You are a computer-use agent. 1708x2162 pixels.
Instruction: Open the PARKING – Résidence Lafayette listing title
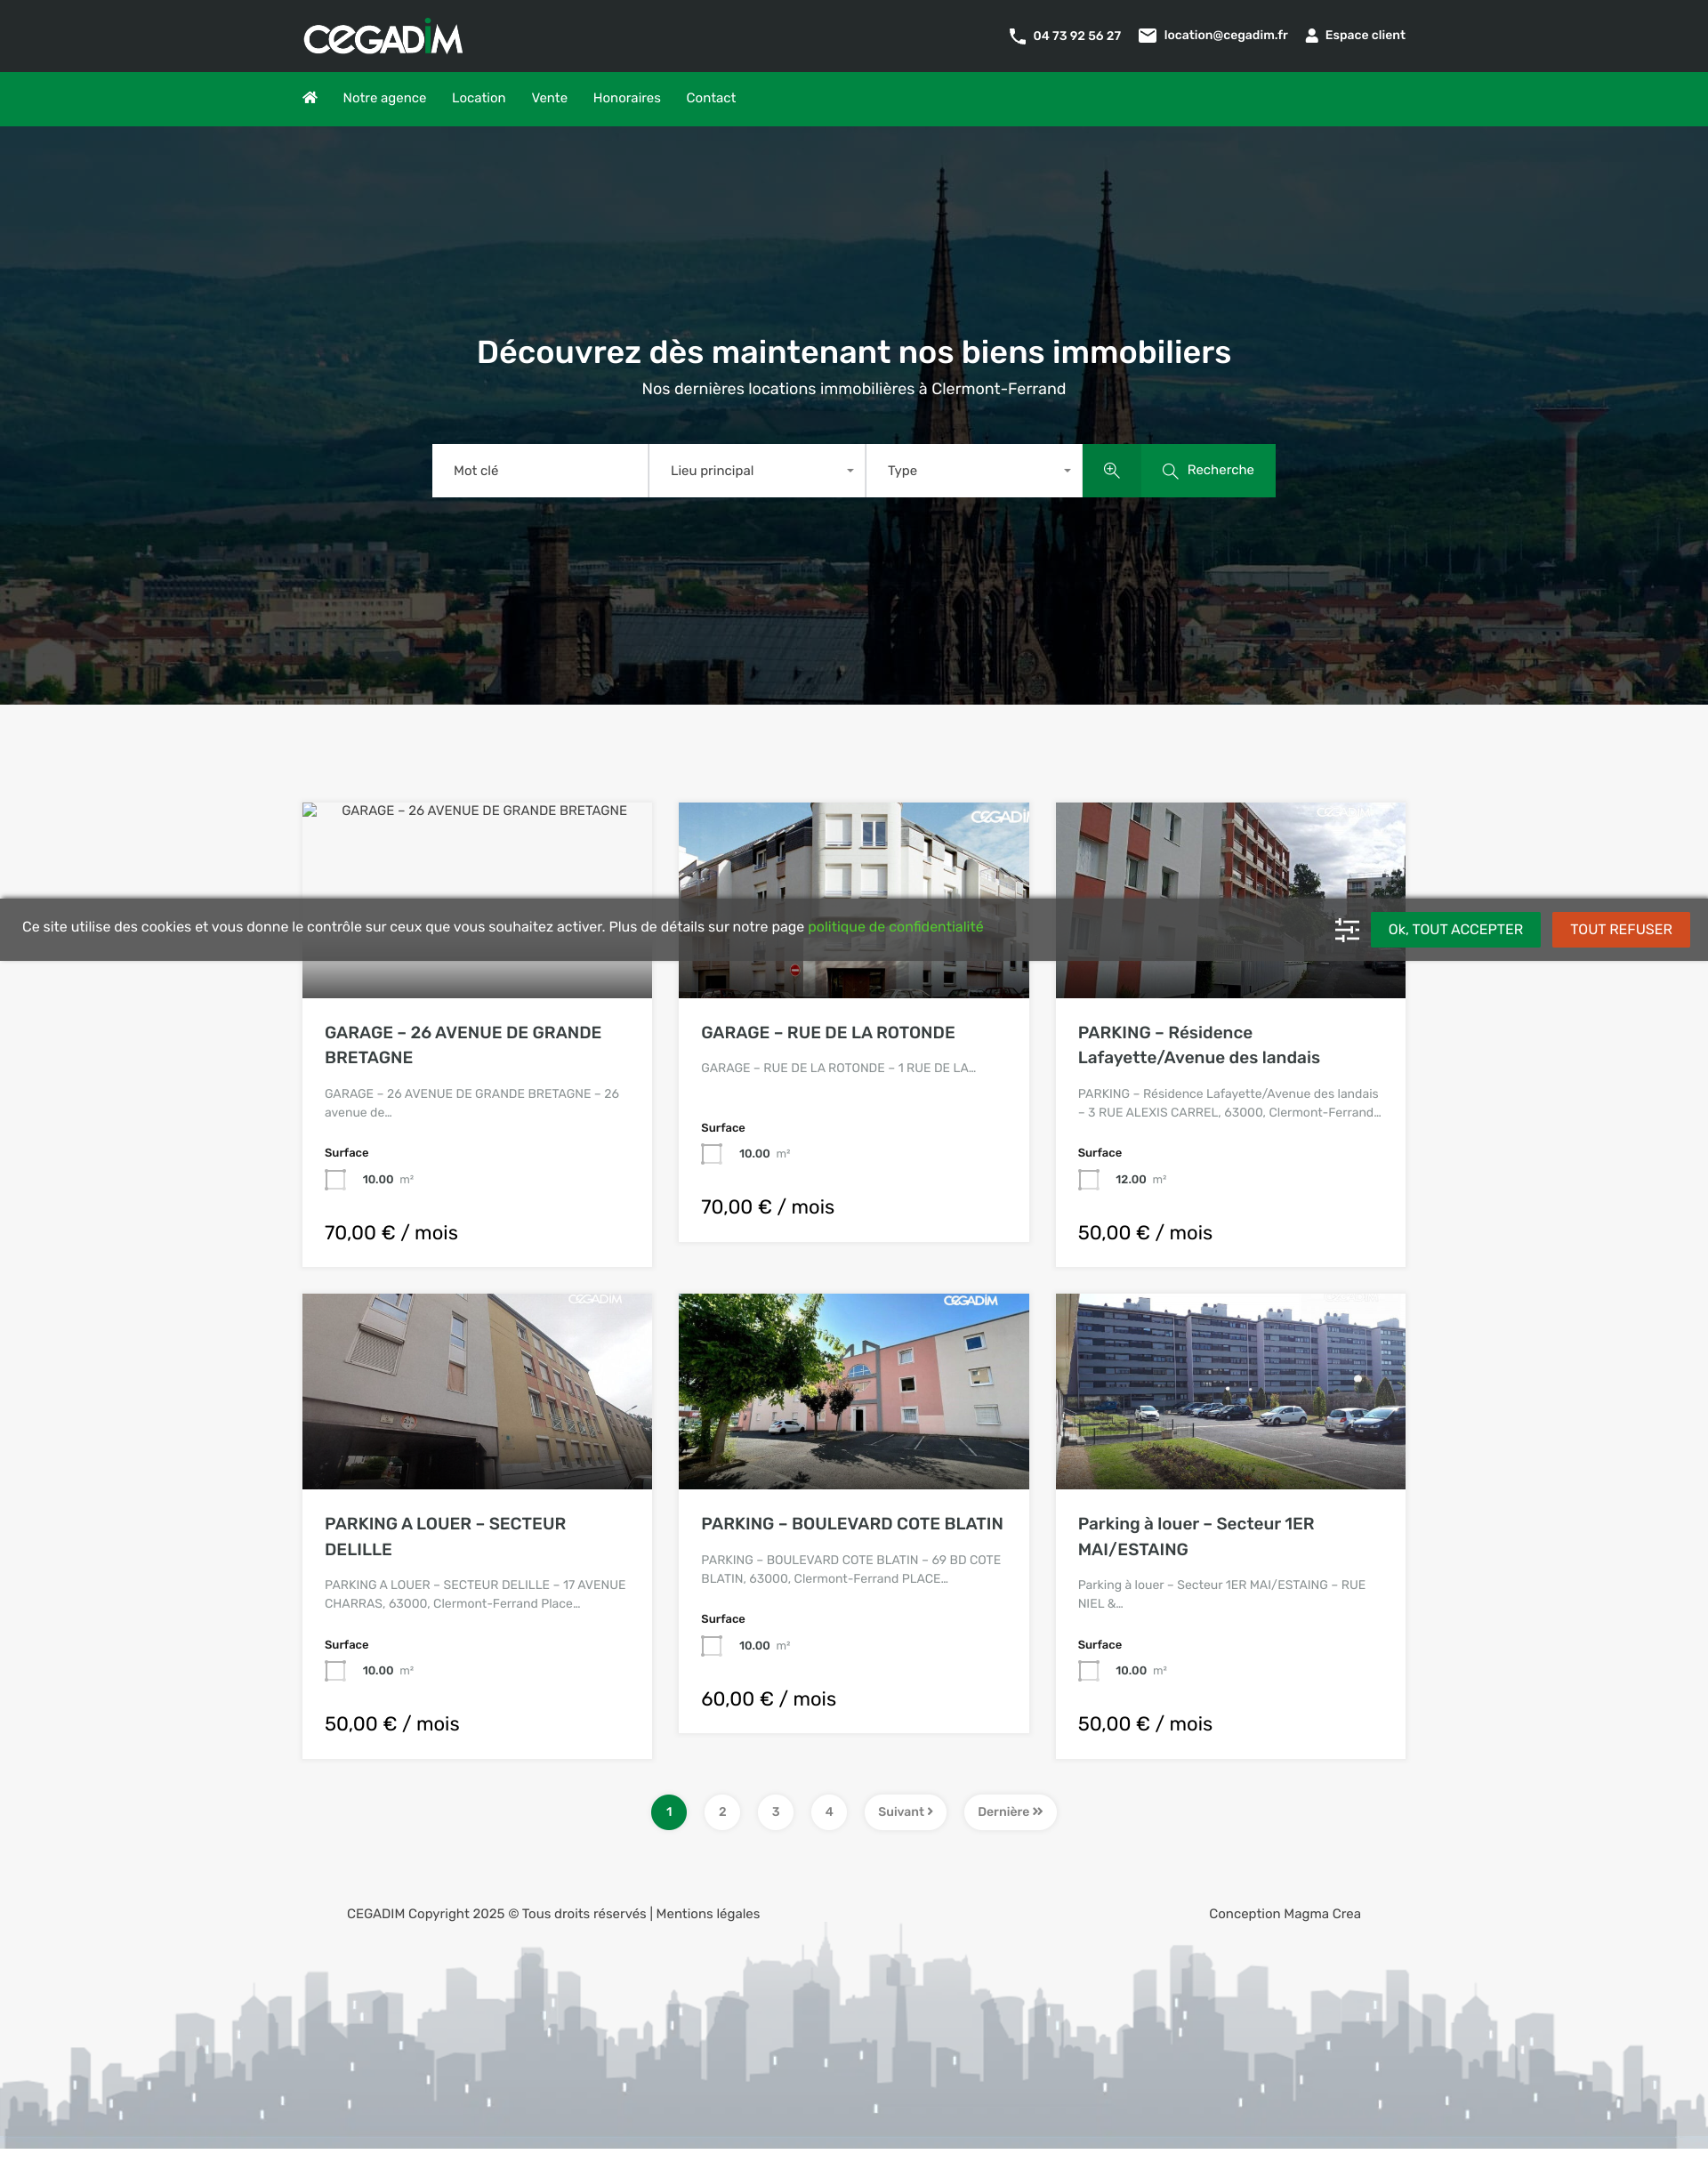point(1198,1045)
